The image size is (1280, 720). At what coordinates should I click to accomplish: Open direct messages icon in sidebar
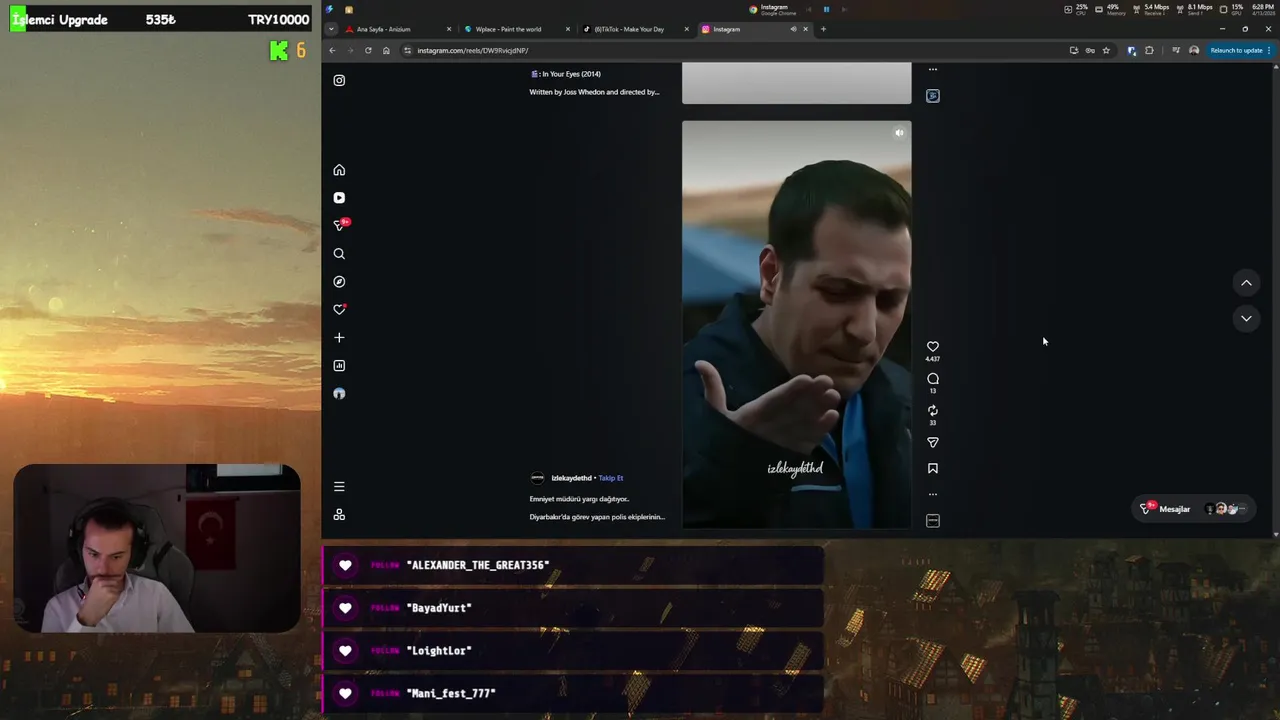click(339, 226)
